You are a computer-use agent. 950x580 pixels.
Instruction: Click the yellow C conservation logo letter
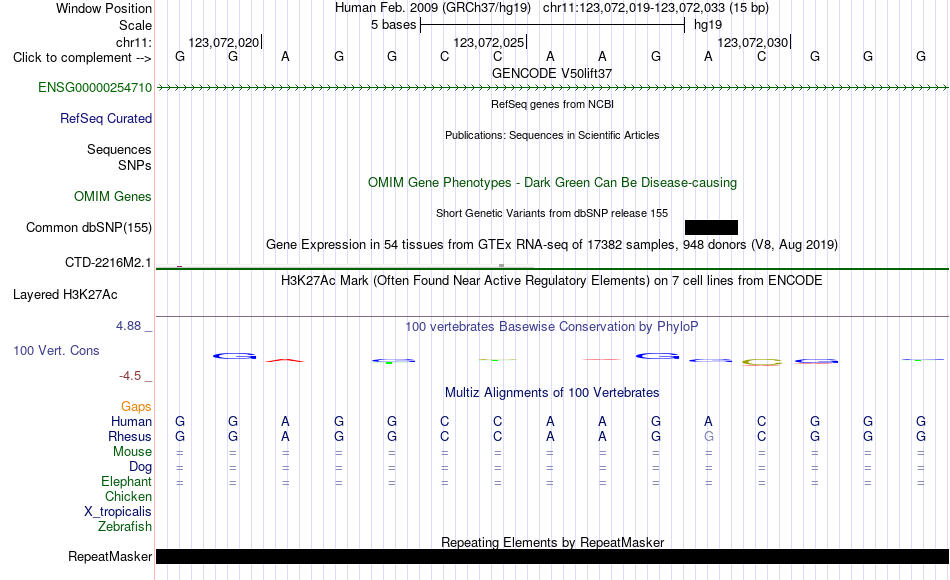(x=762, y=362)
